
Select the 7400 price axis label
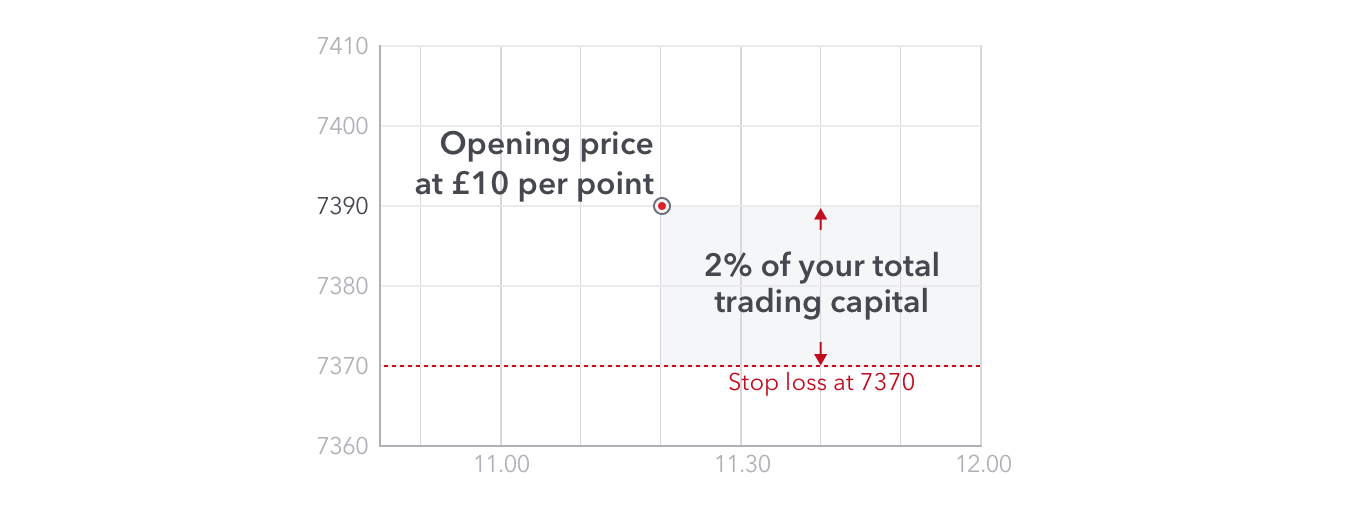[342, 126]
